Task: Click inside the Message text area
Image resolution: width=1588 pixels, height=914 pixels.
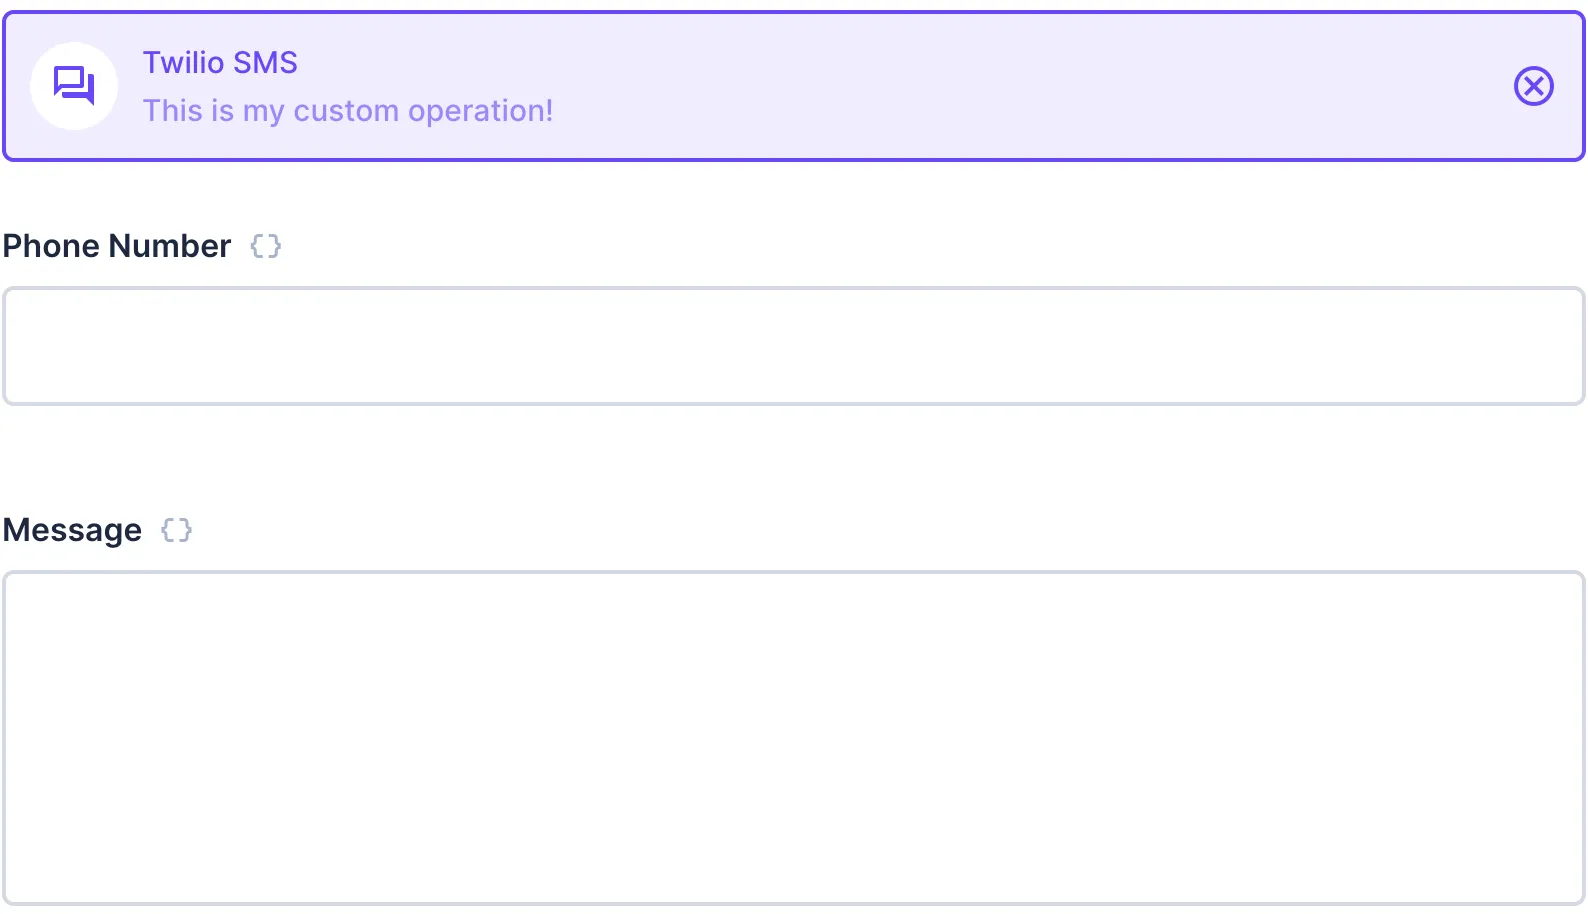Action: pos(793,735)
